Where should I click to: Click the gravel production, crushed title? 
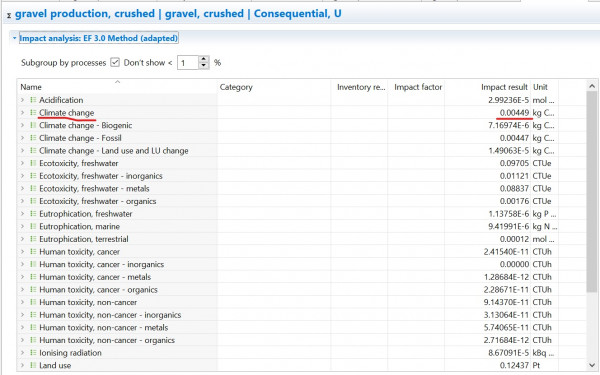point(178,14)
